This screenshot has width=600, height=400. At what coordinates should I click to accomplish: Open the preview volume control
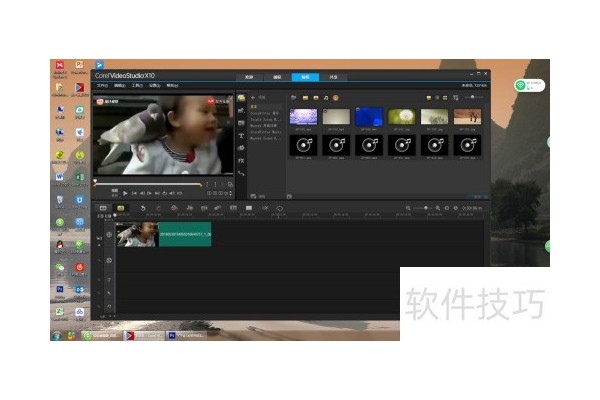pyautogui.click(x=172, y=193)
